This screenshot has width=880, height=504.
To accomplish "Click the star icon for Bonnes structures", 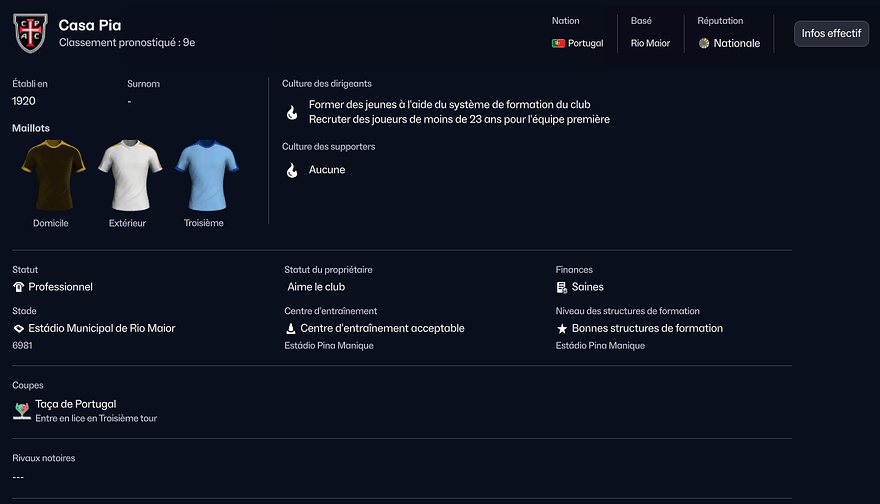I will [x=562, y=328].
